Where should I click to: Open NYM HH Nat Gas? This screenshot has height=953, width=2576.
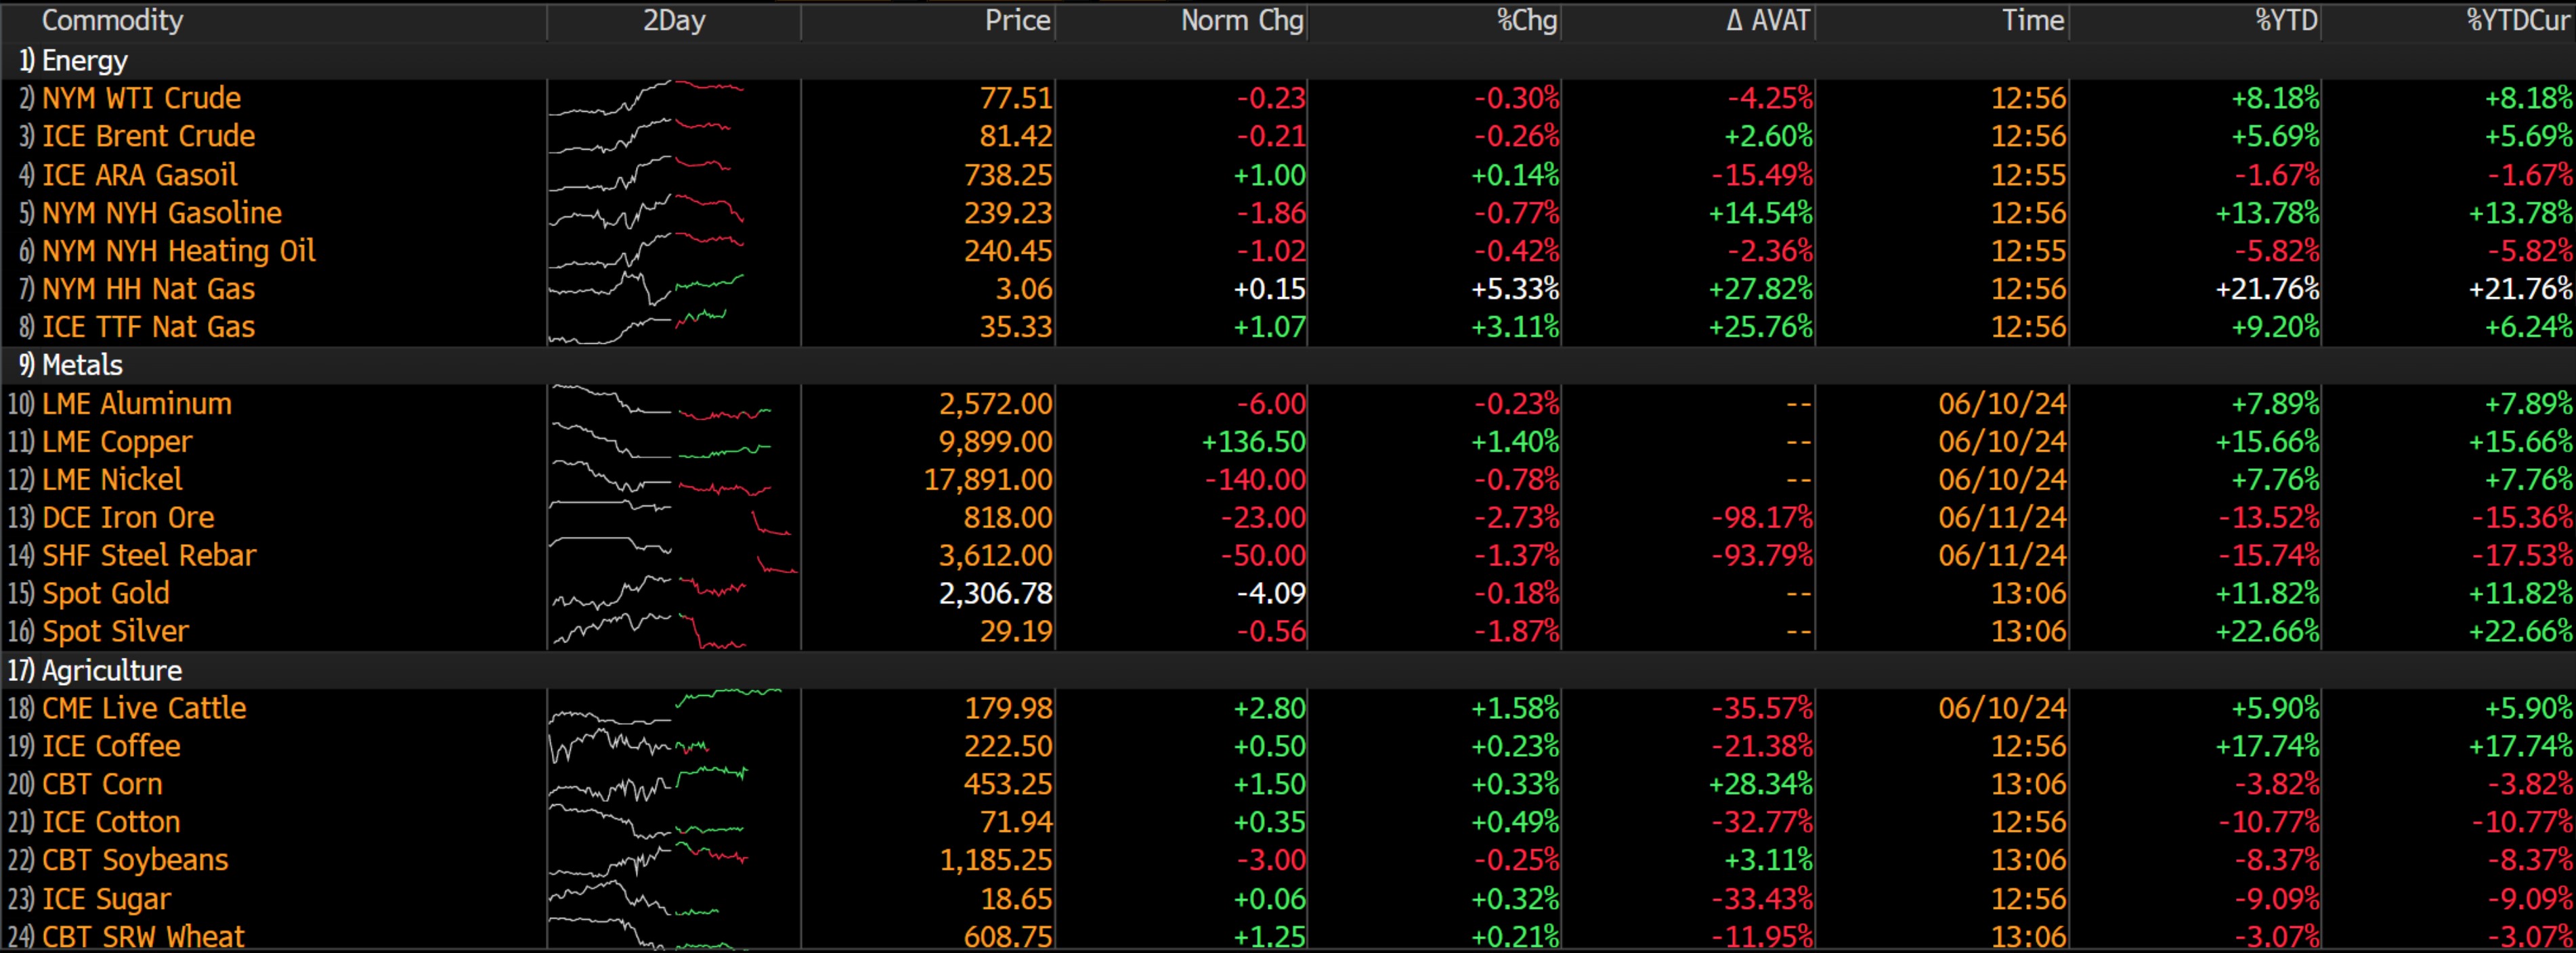(x=148, y=289)
